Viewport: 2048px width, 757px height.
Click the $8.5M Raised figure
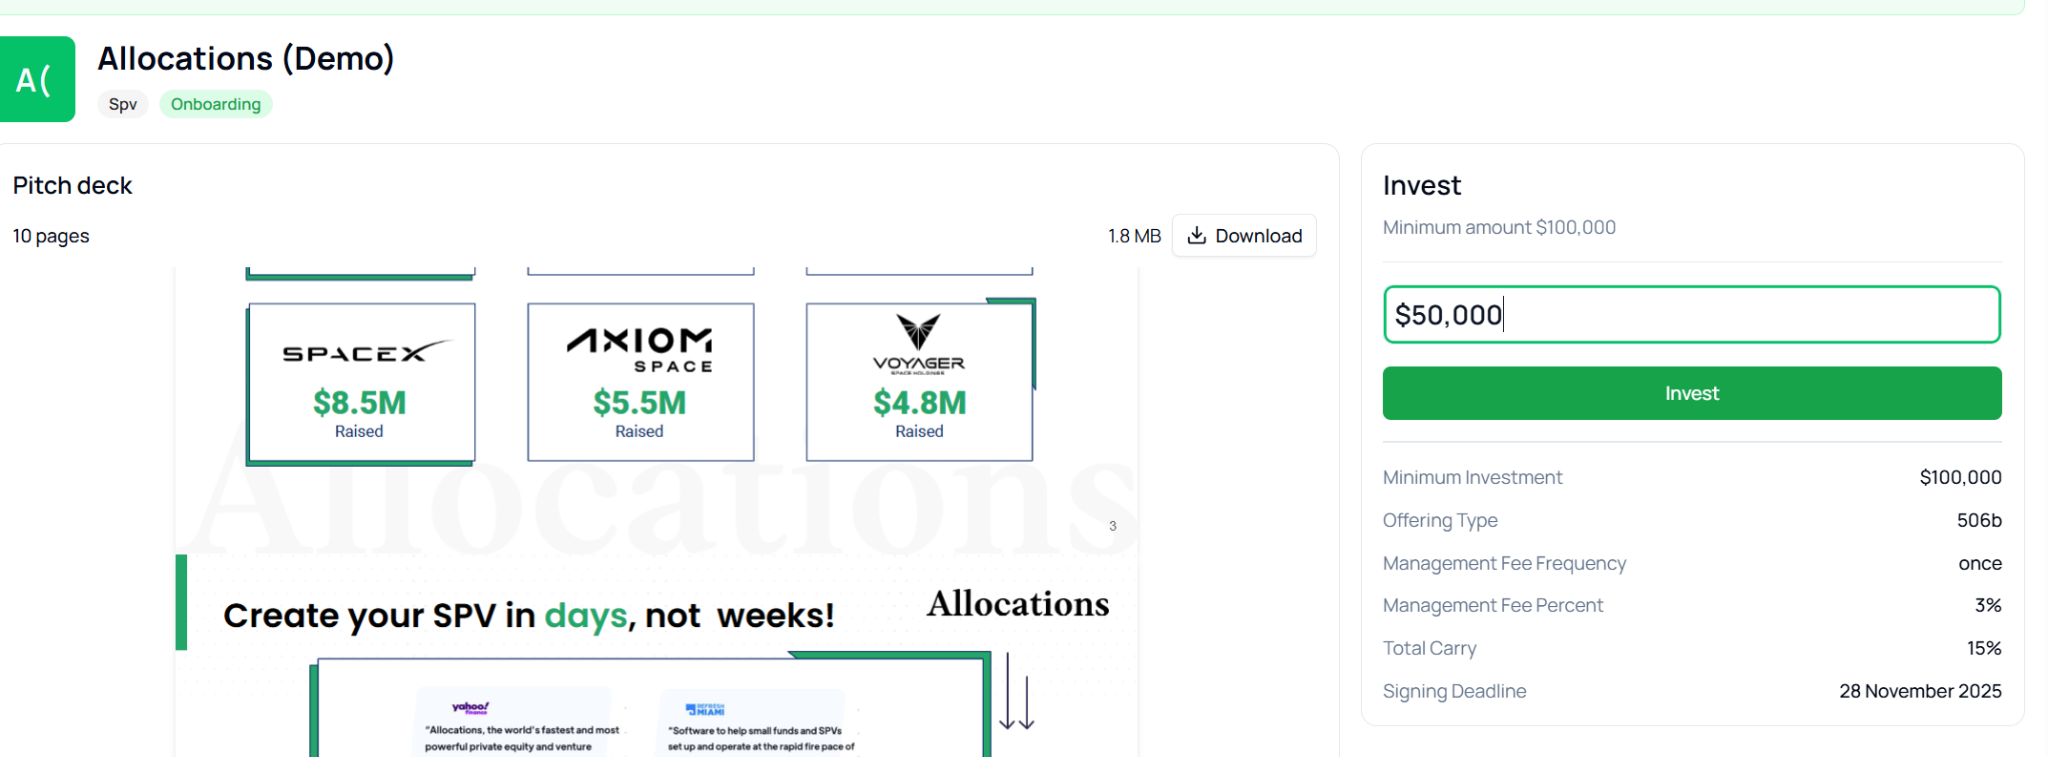(360, 403)
